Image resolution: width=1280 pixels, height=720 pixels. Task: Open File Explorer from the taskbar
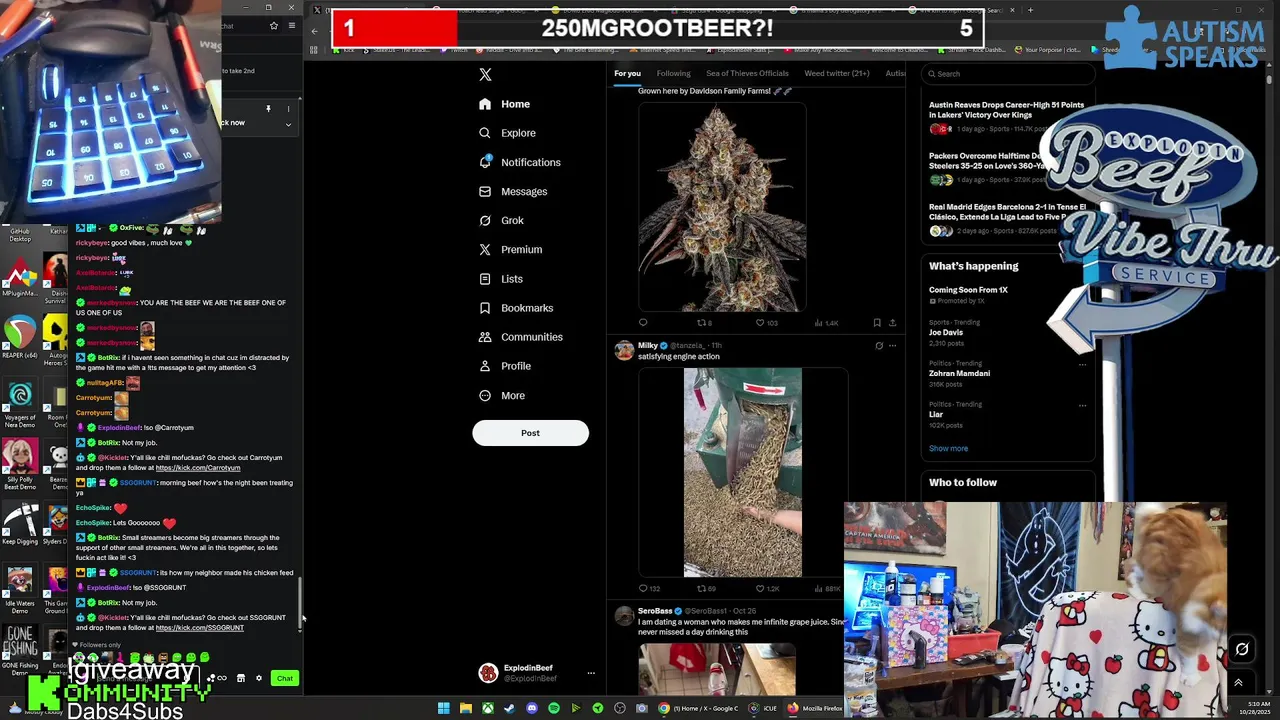465,708
